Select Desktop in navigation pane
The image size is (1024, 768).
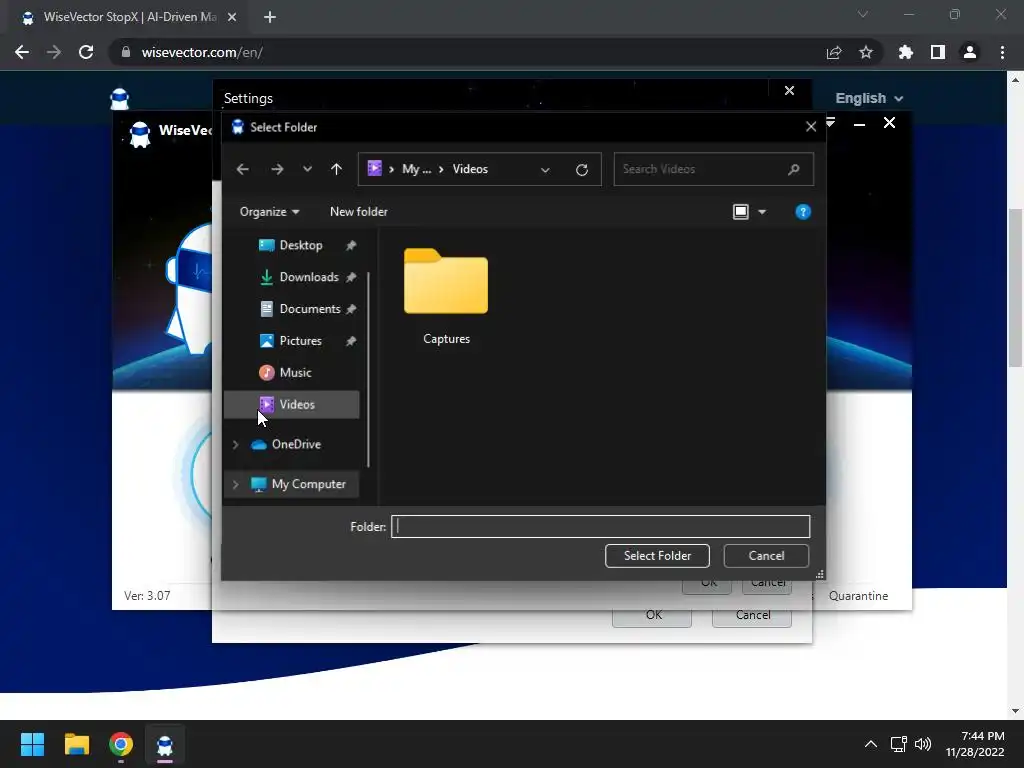pos(300,246)
